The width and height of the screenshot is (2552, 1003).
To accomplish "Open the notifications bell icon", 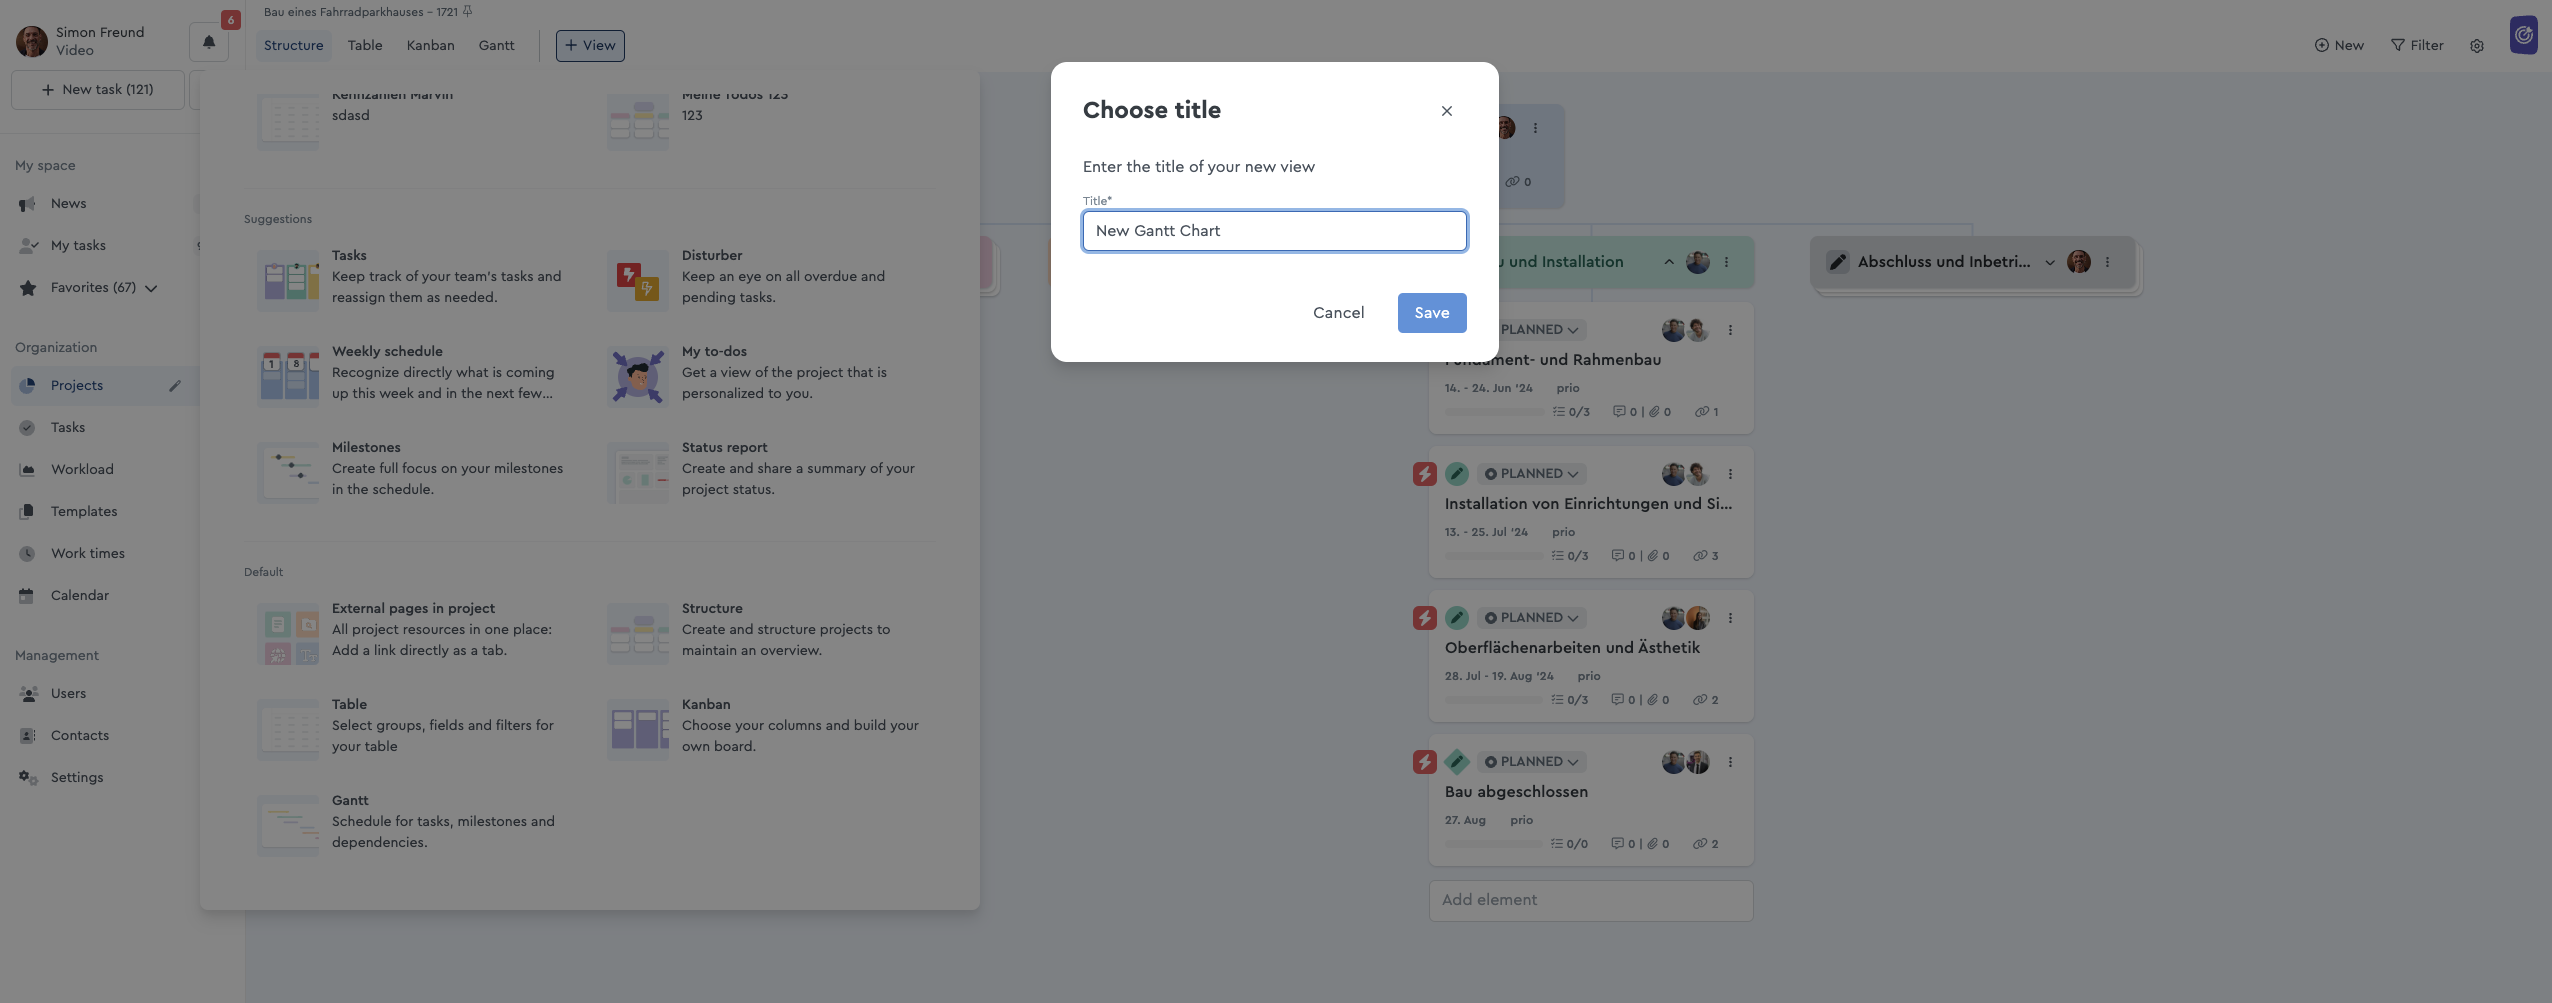I will coord(209,42).
